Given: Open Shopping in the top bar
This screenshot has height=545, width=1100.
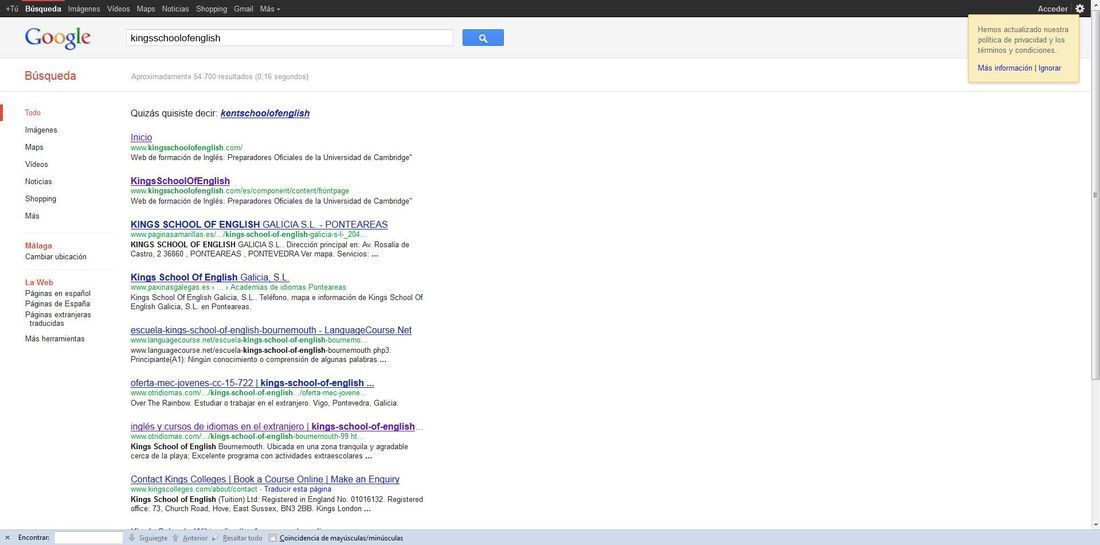Looking at the screenshot, I should click(211, 9).
